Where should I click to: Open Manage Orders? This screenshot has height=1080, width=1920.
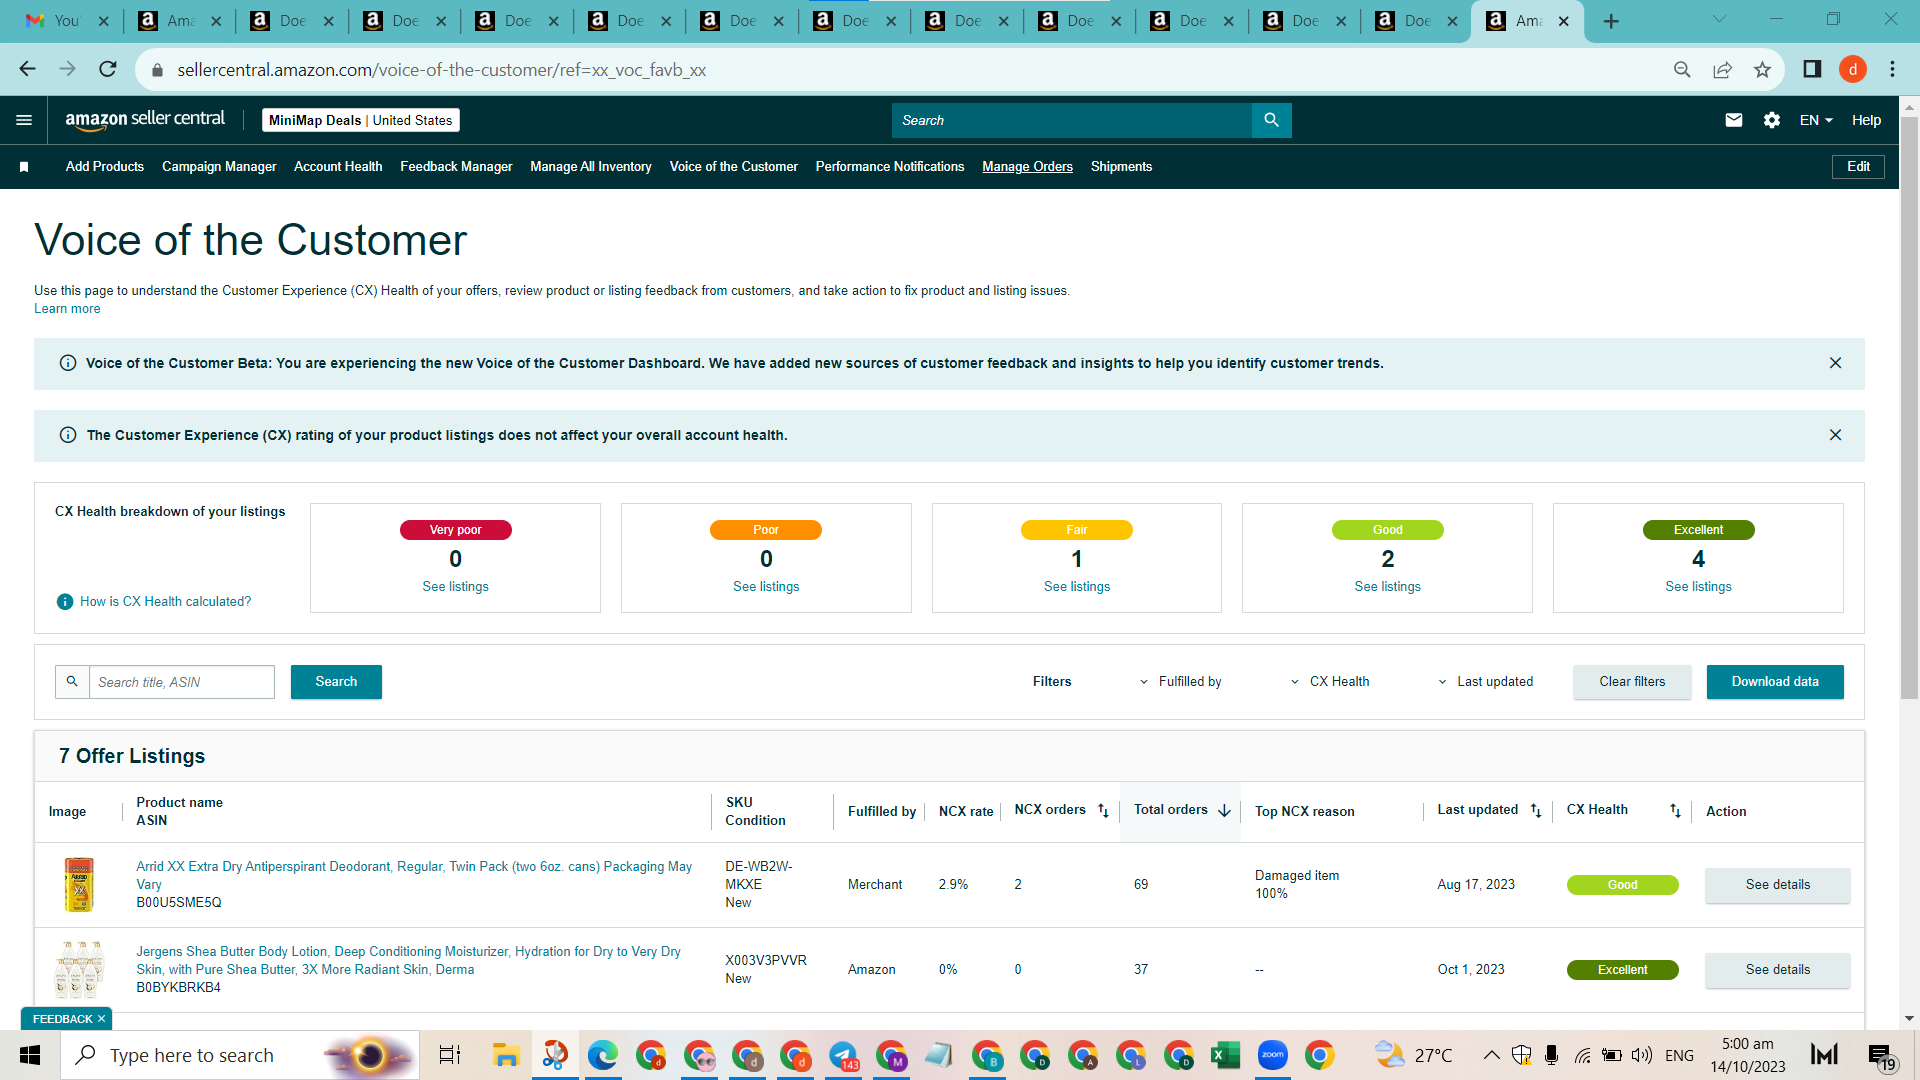(x=1027, y=167)
